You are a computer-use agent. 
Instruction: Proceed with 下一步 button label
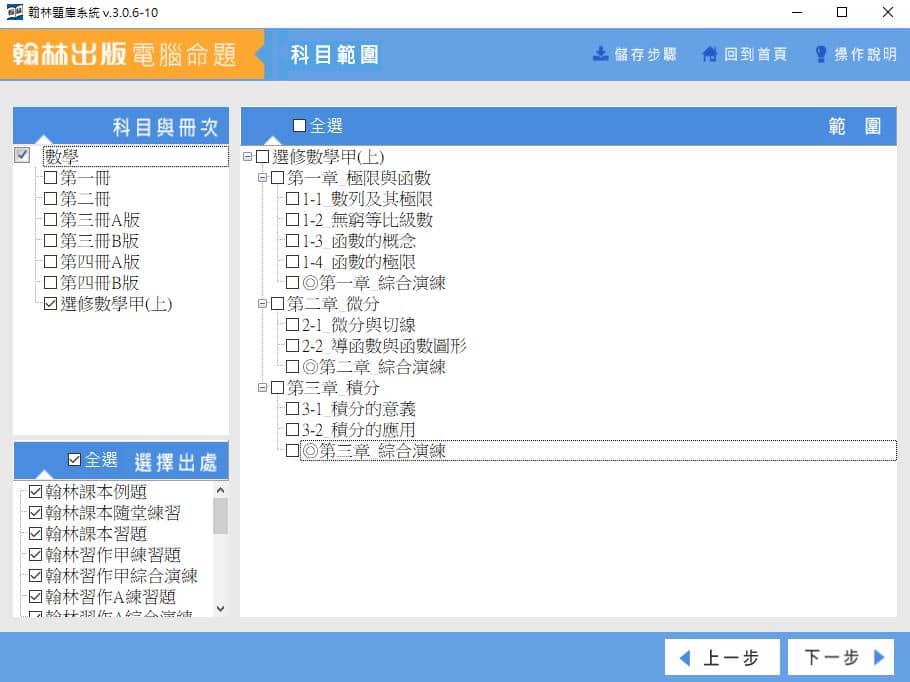(x=832, y=658)
